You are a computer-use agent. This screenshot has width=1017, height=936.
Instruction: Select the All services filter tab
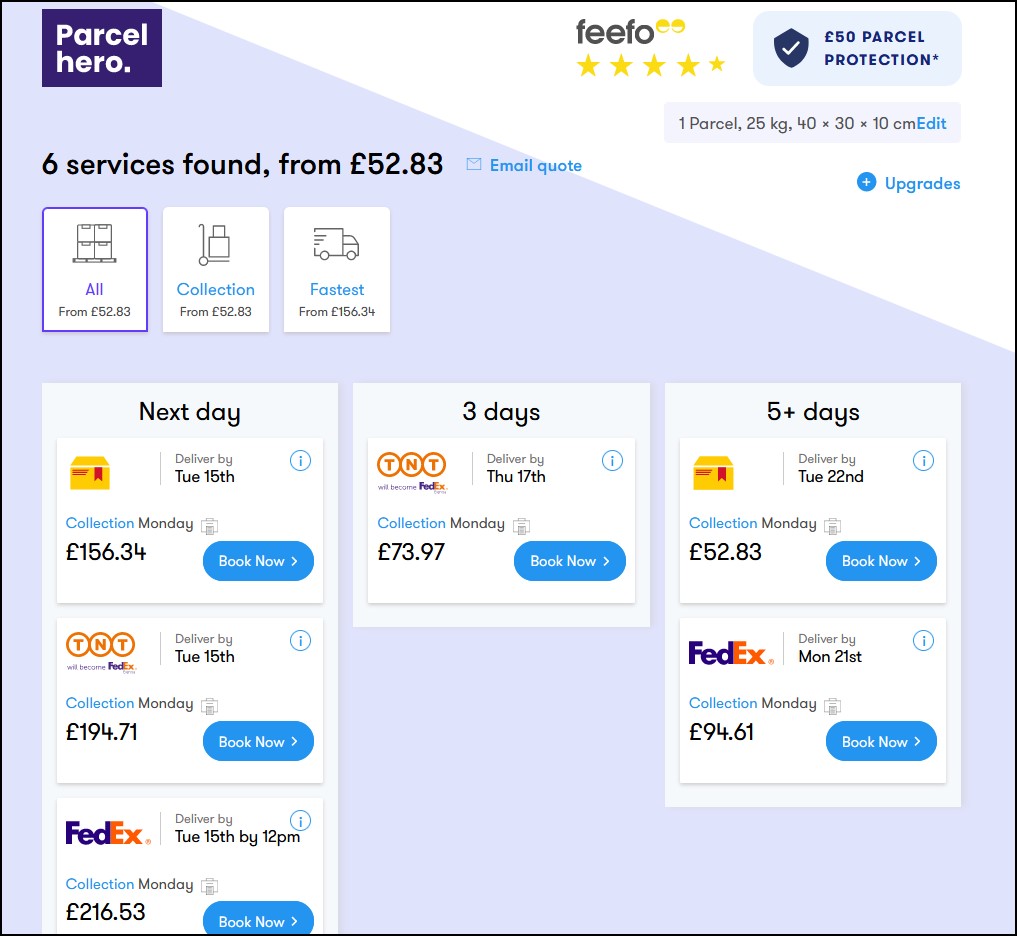(x=95, y=269)
